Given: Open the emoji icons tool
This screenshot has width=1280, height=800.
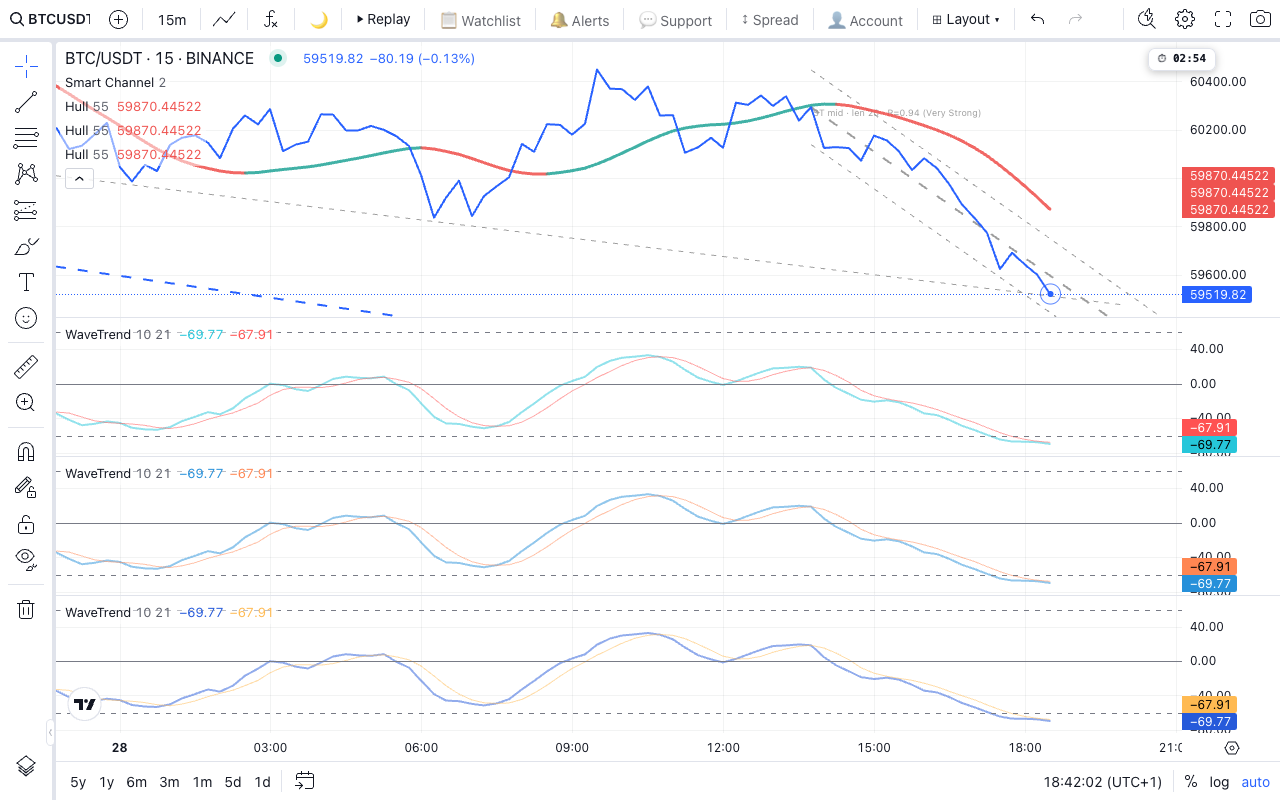Looking at the screenshot, I should point(26,318).
